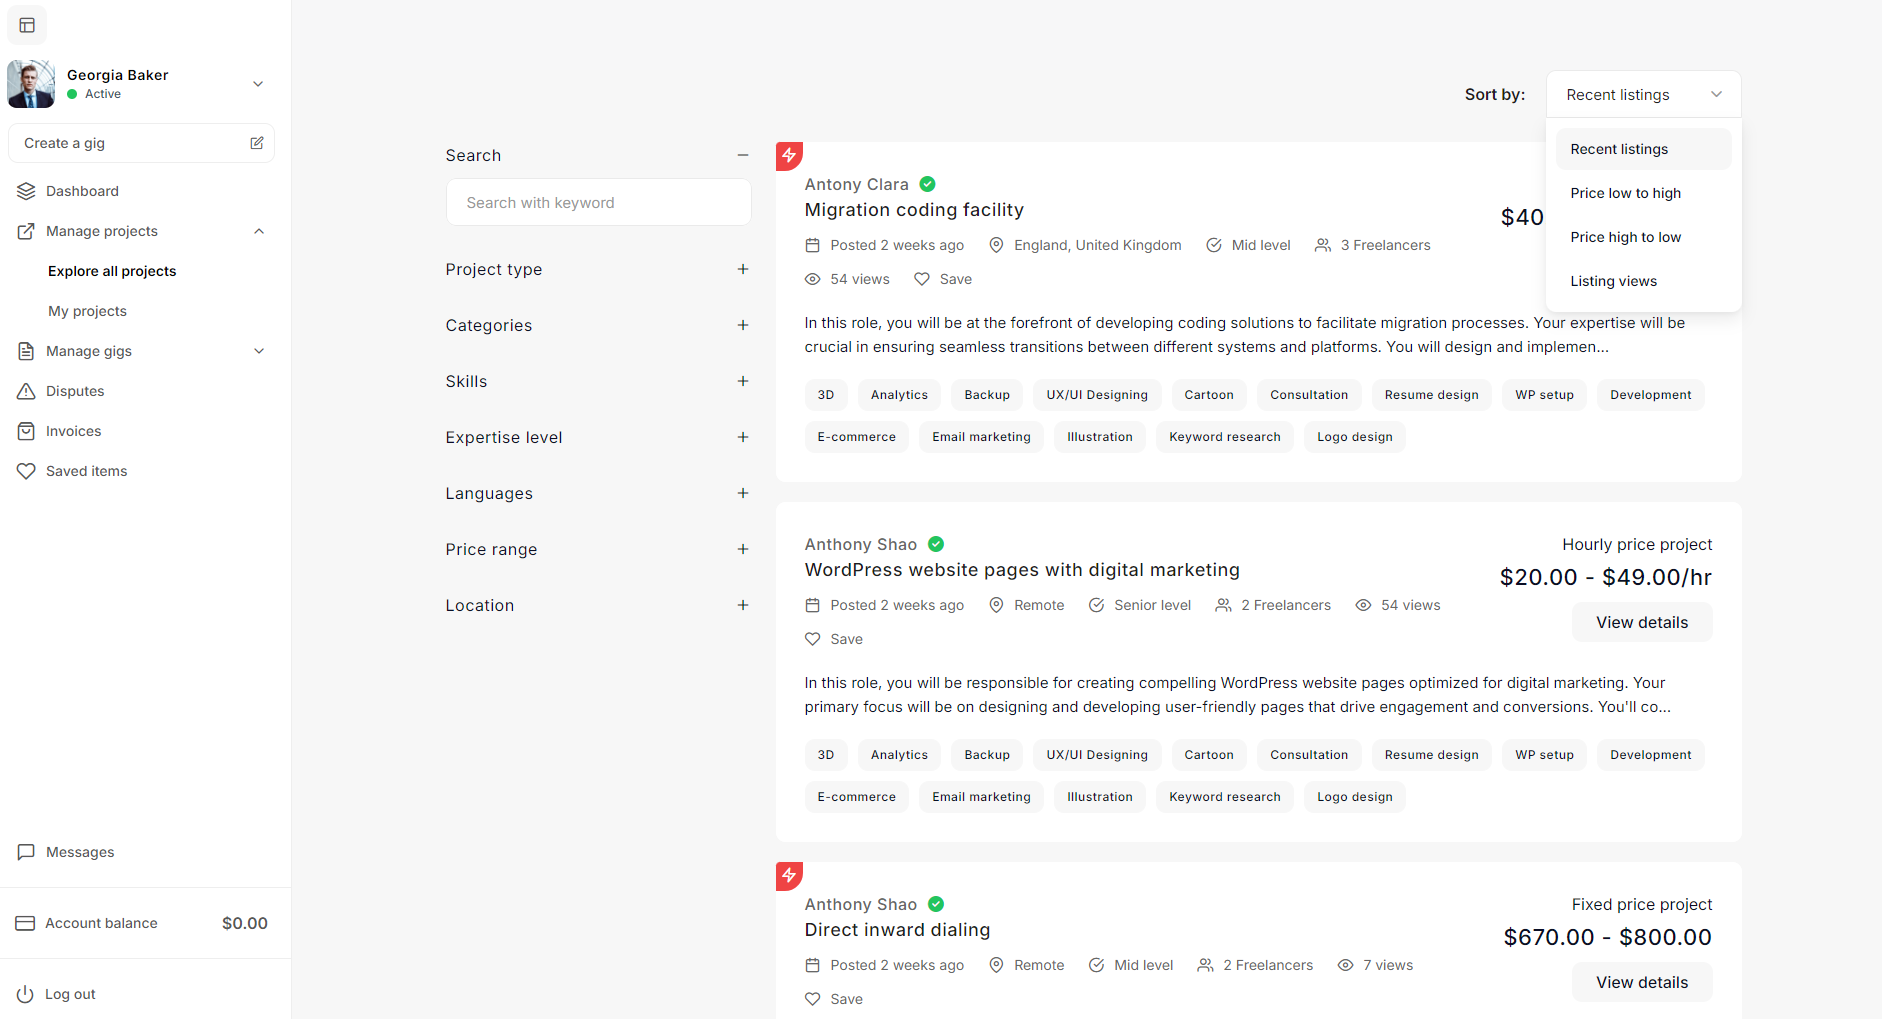
Task: Save the Migration coding facility project
Action: 943,279
